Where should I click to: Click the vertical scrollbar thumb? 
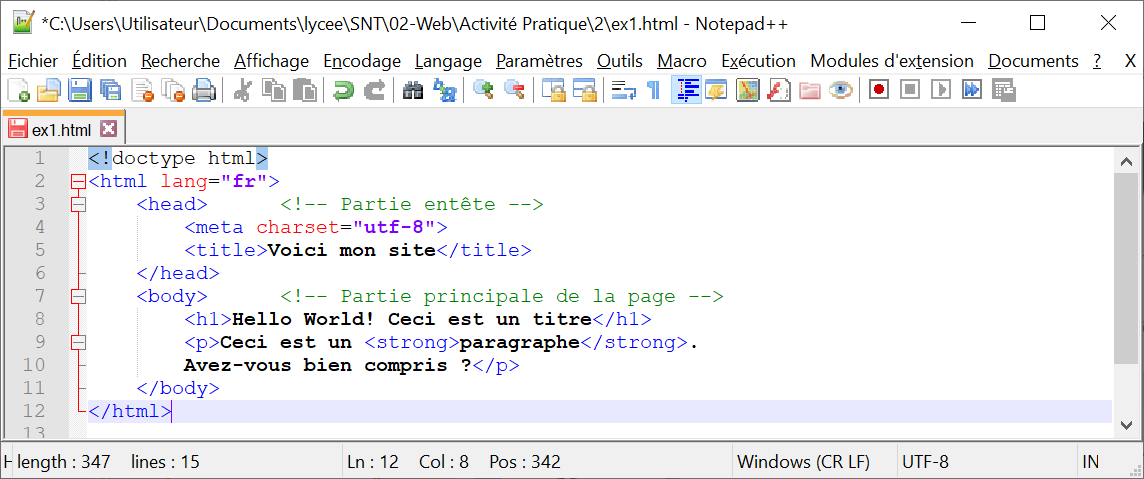1128,268
